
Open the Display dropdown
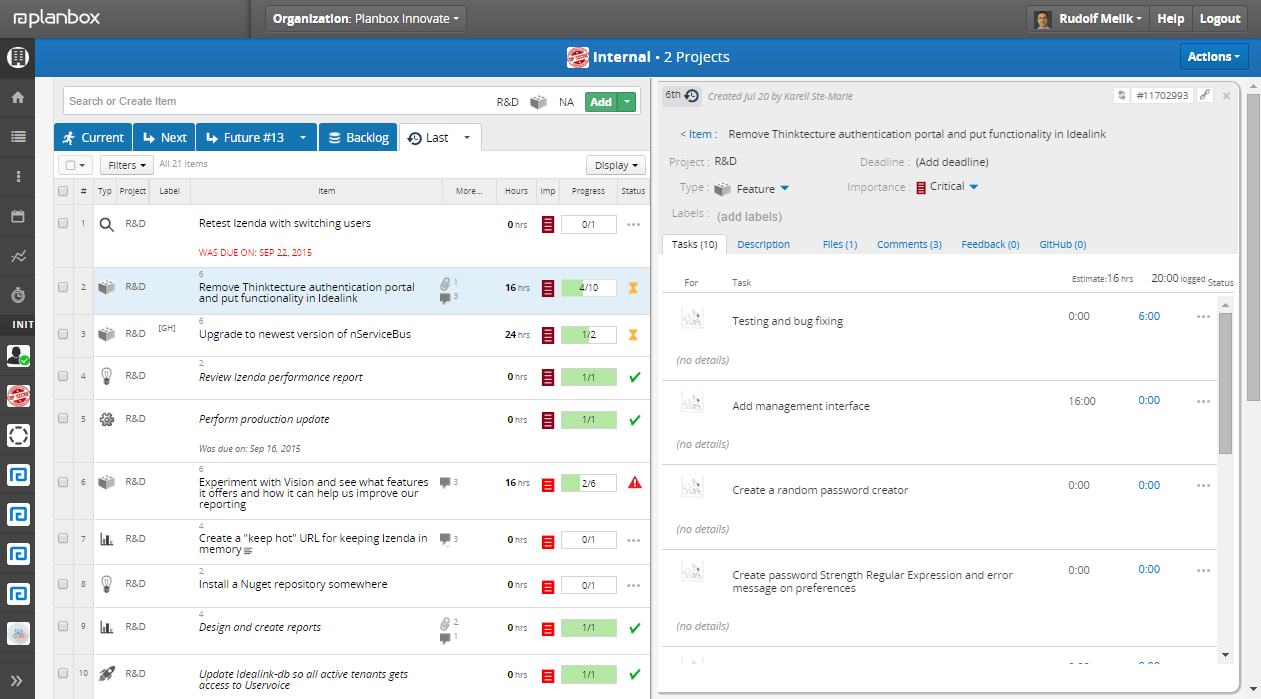(615, 165)
